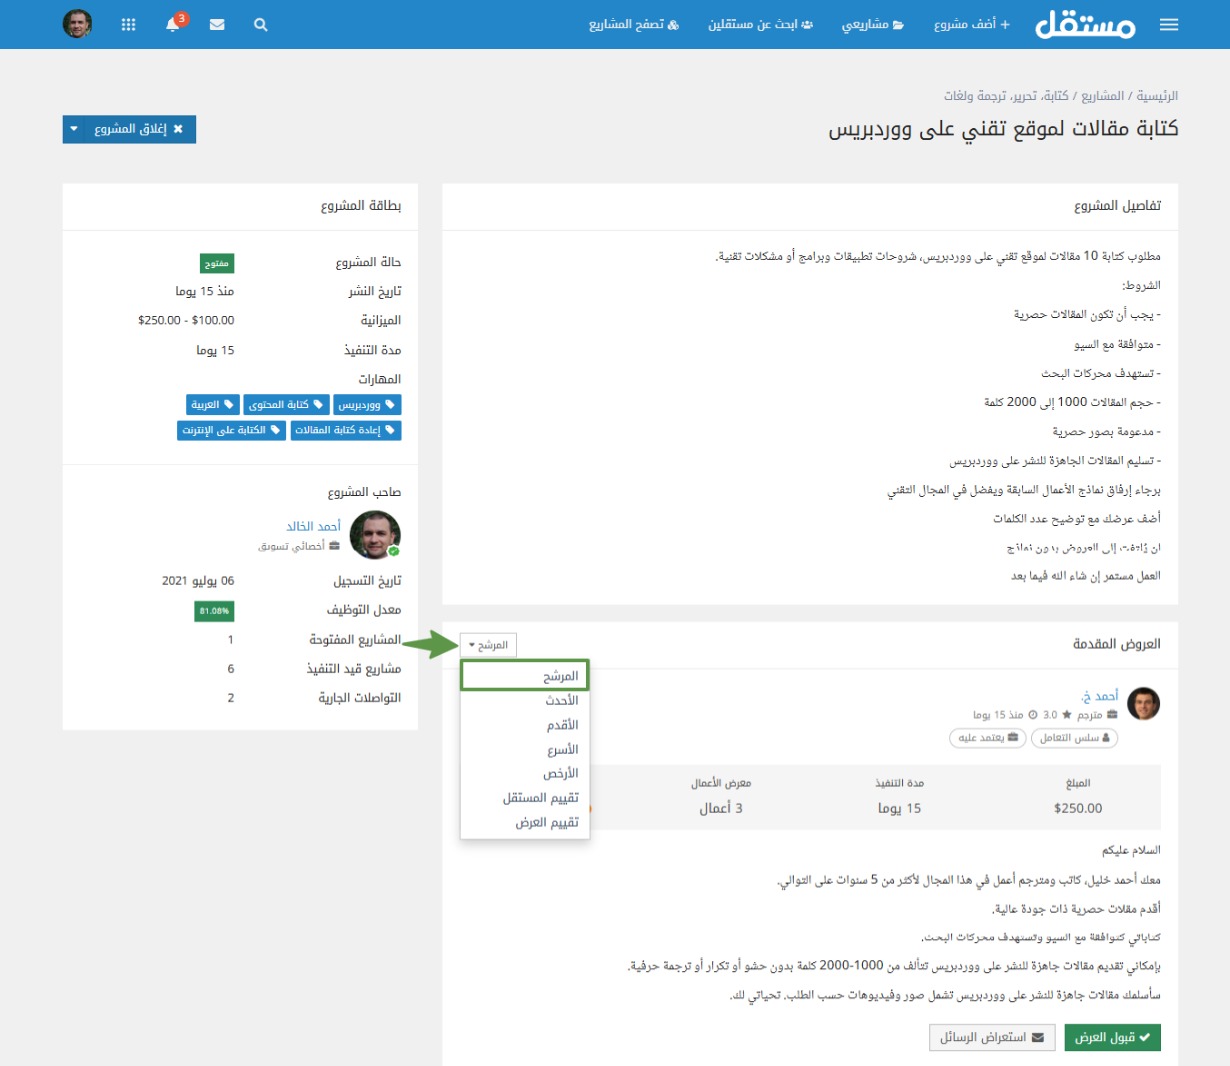Click the الرئيسية breadcrumb link
The width and height of the screenshot is (1230, 1066).
(x=1157, y=96)
